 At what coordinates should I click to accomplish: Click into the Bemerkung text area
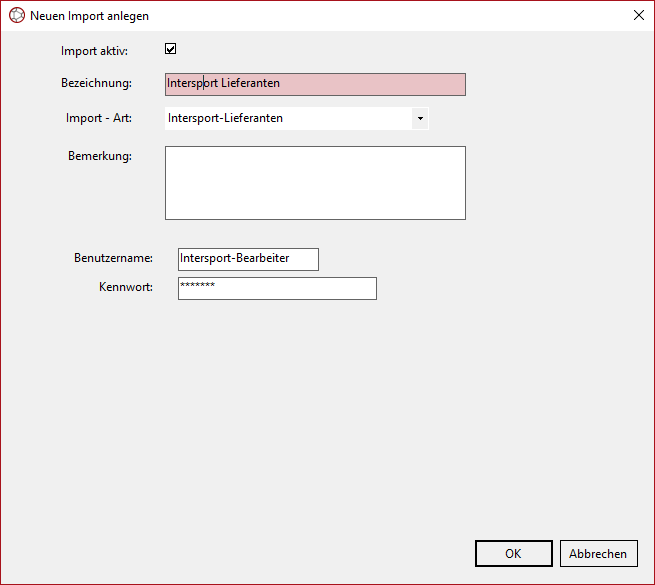(315, 183)
